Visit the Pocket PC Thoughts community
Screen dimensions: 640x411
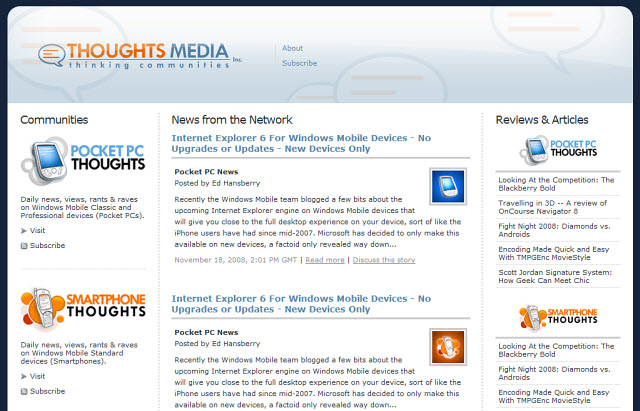tap(37, 231)
